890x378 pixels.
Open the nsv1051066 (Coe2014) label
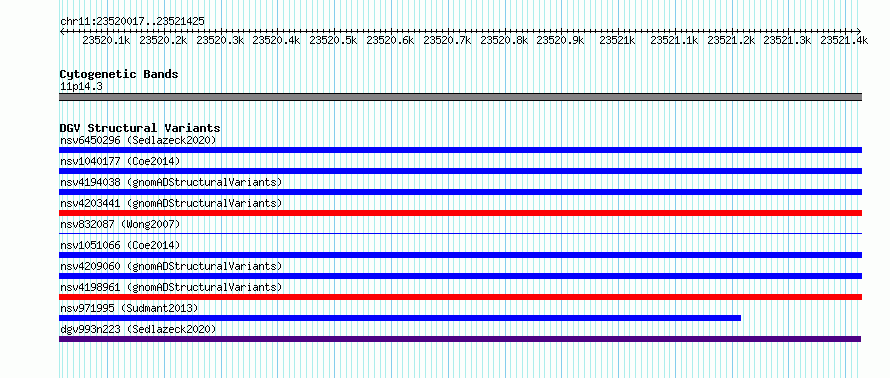click(120, 245)
